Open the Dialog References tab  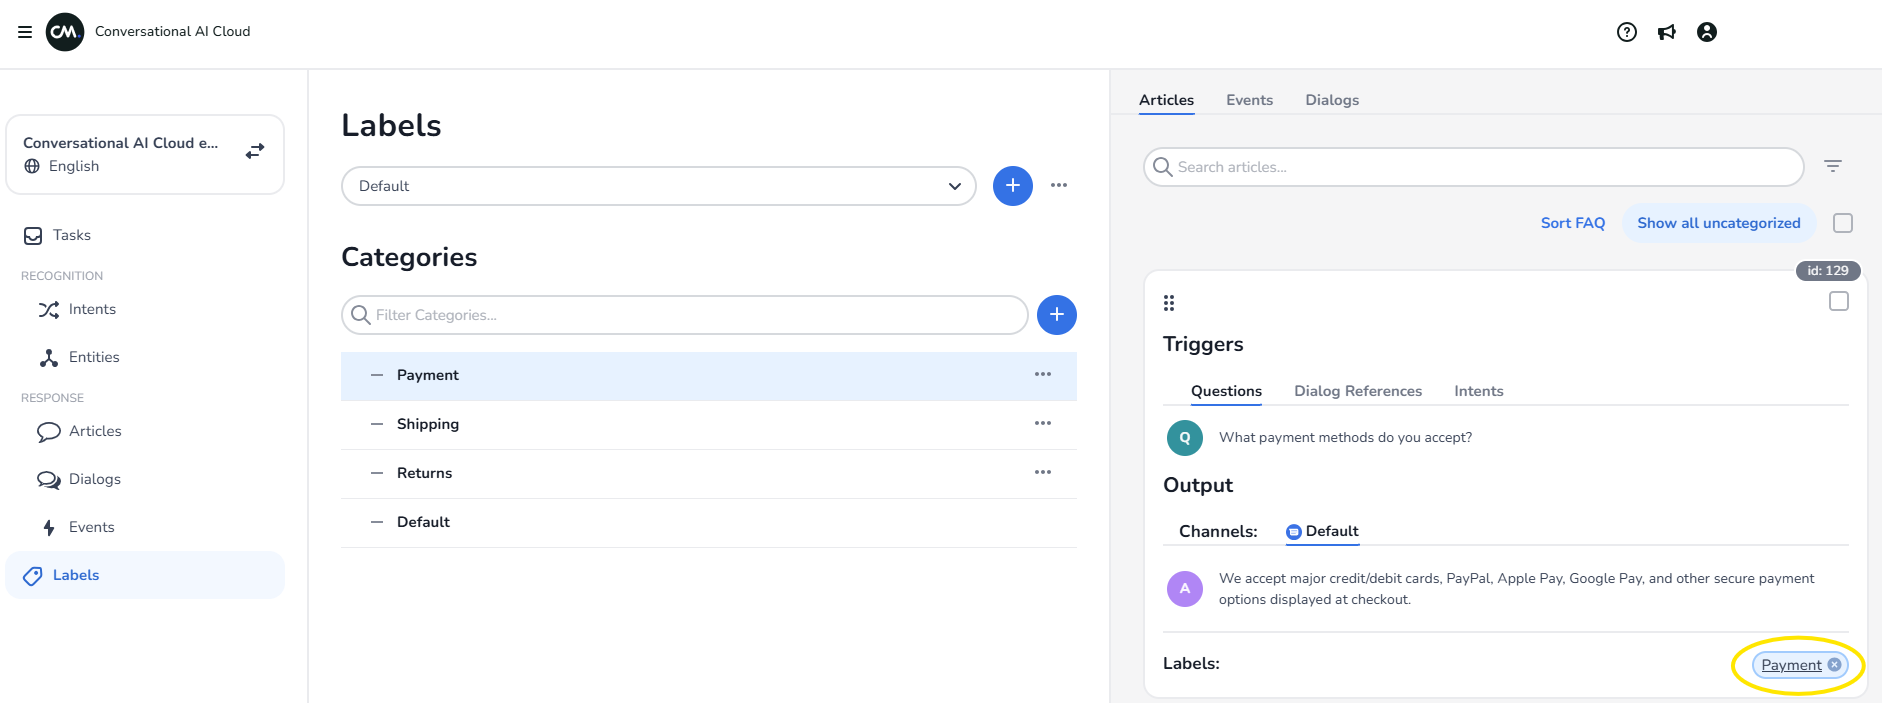pos(1357,391)
